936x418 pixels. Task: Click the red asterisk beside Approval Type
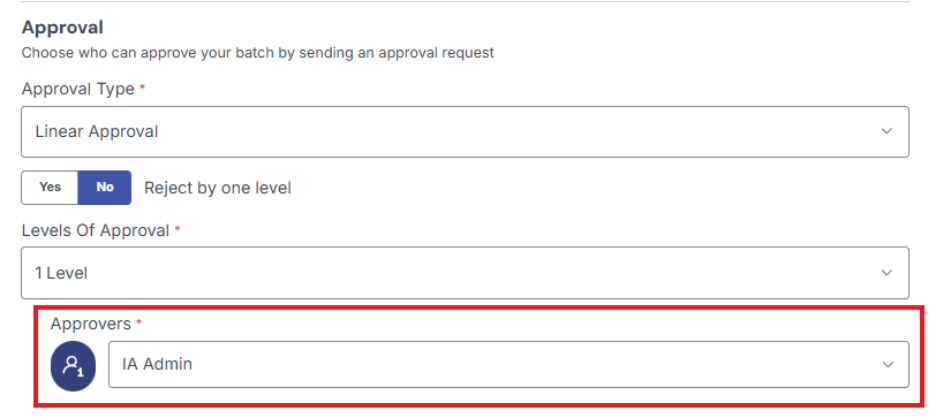pyautogui.click(x=142, y=87)
